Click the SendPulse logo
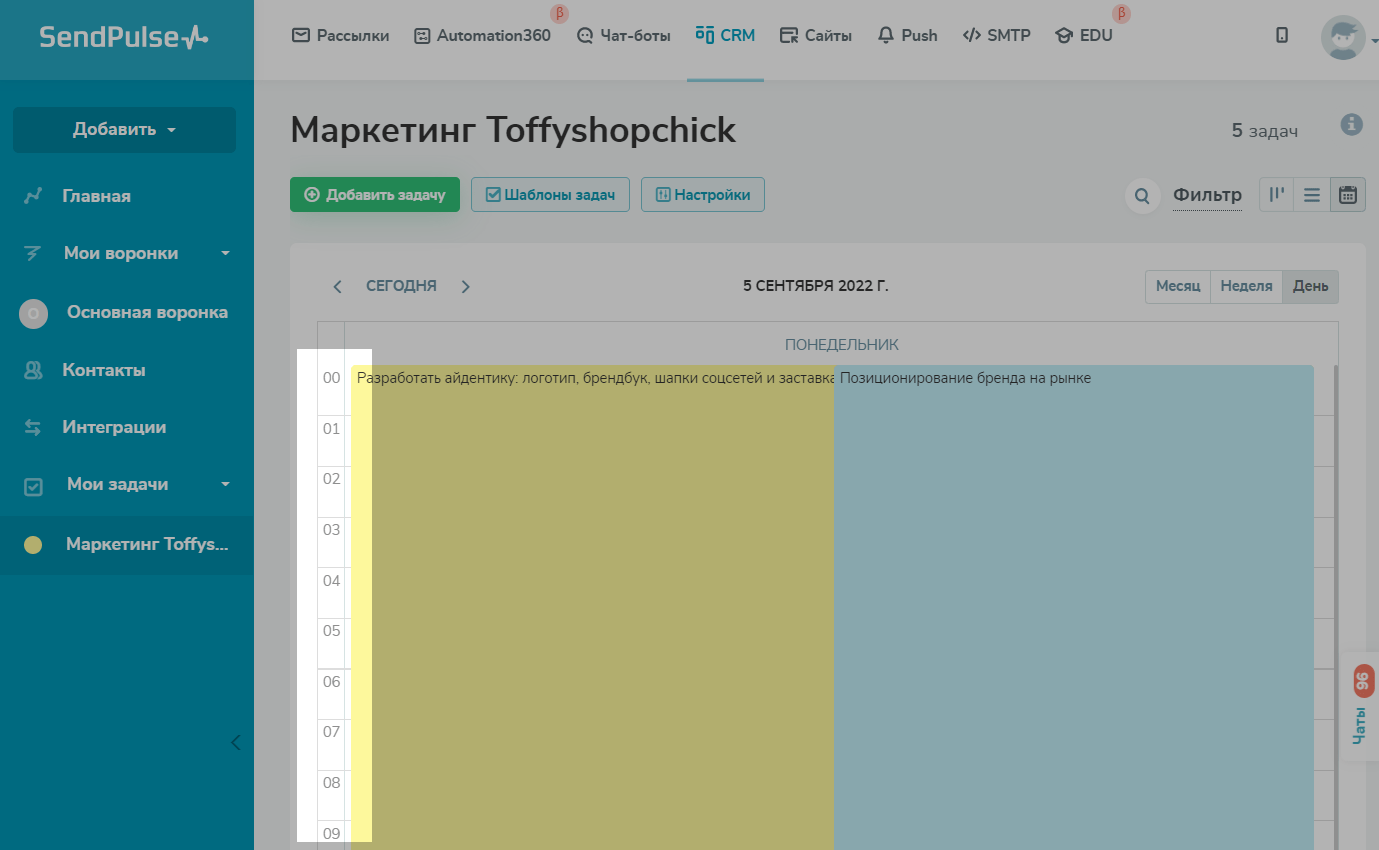Screen dimensions: 1379x850 click(124, 38)
